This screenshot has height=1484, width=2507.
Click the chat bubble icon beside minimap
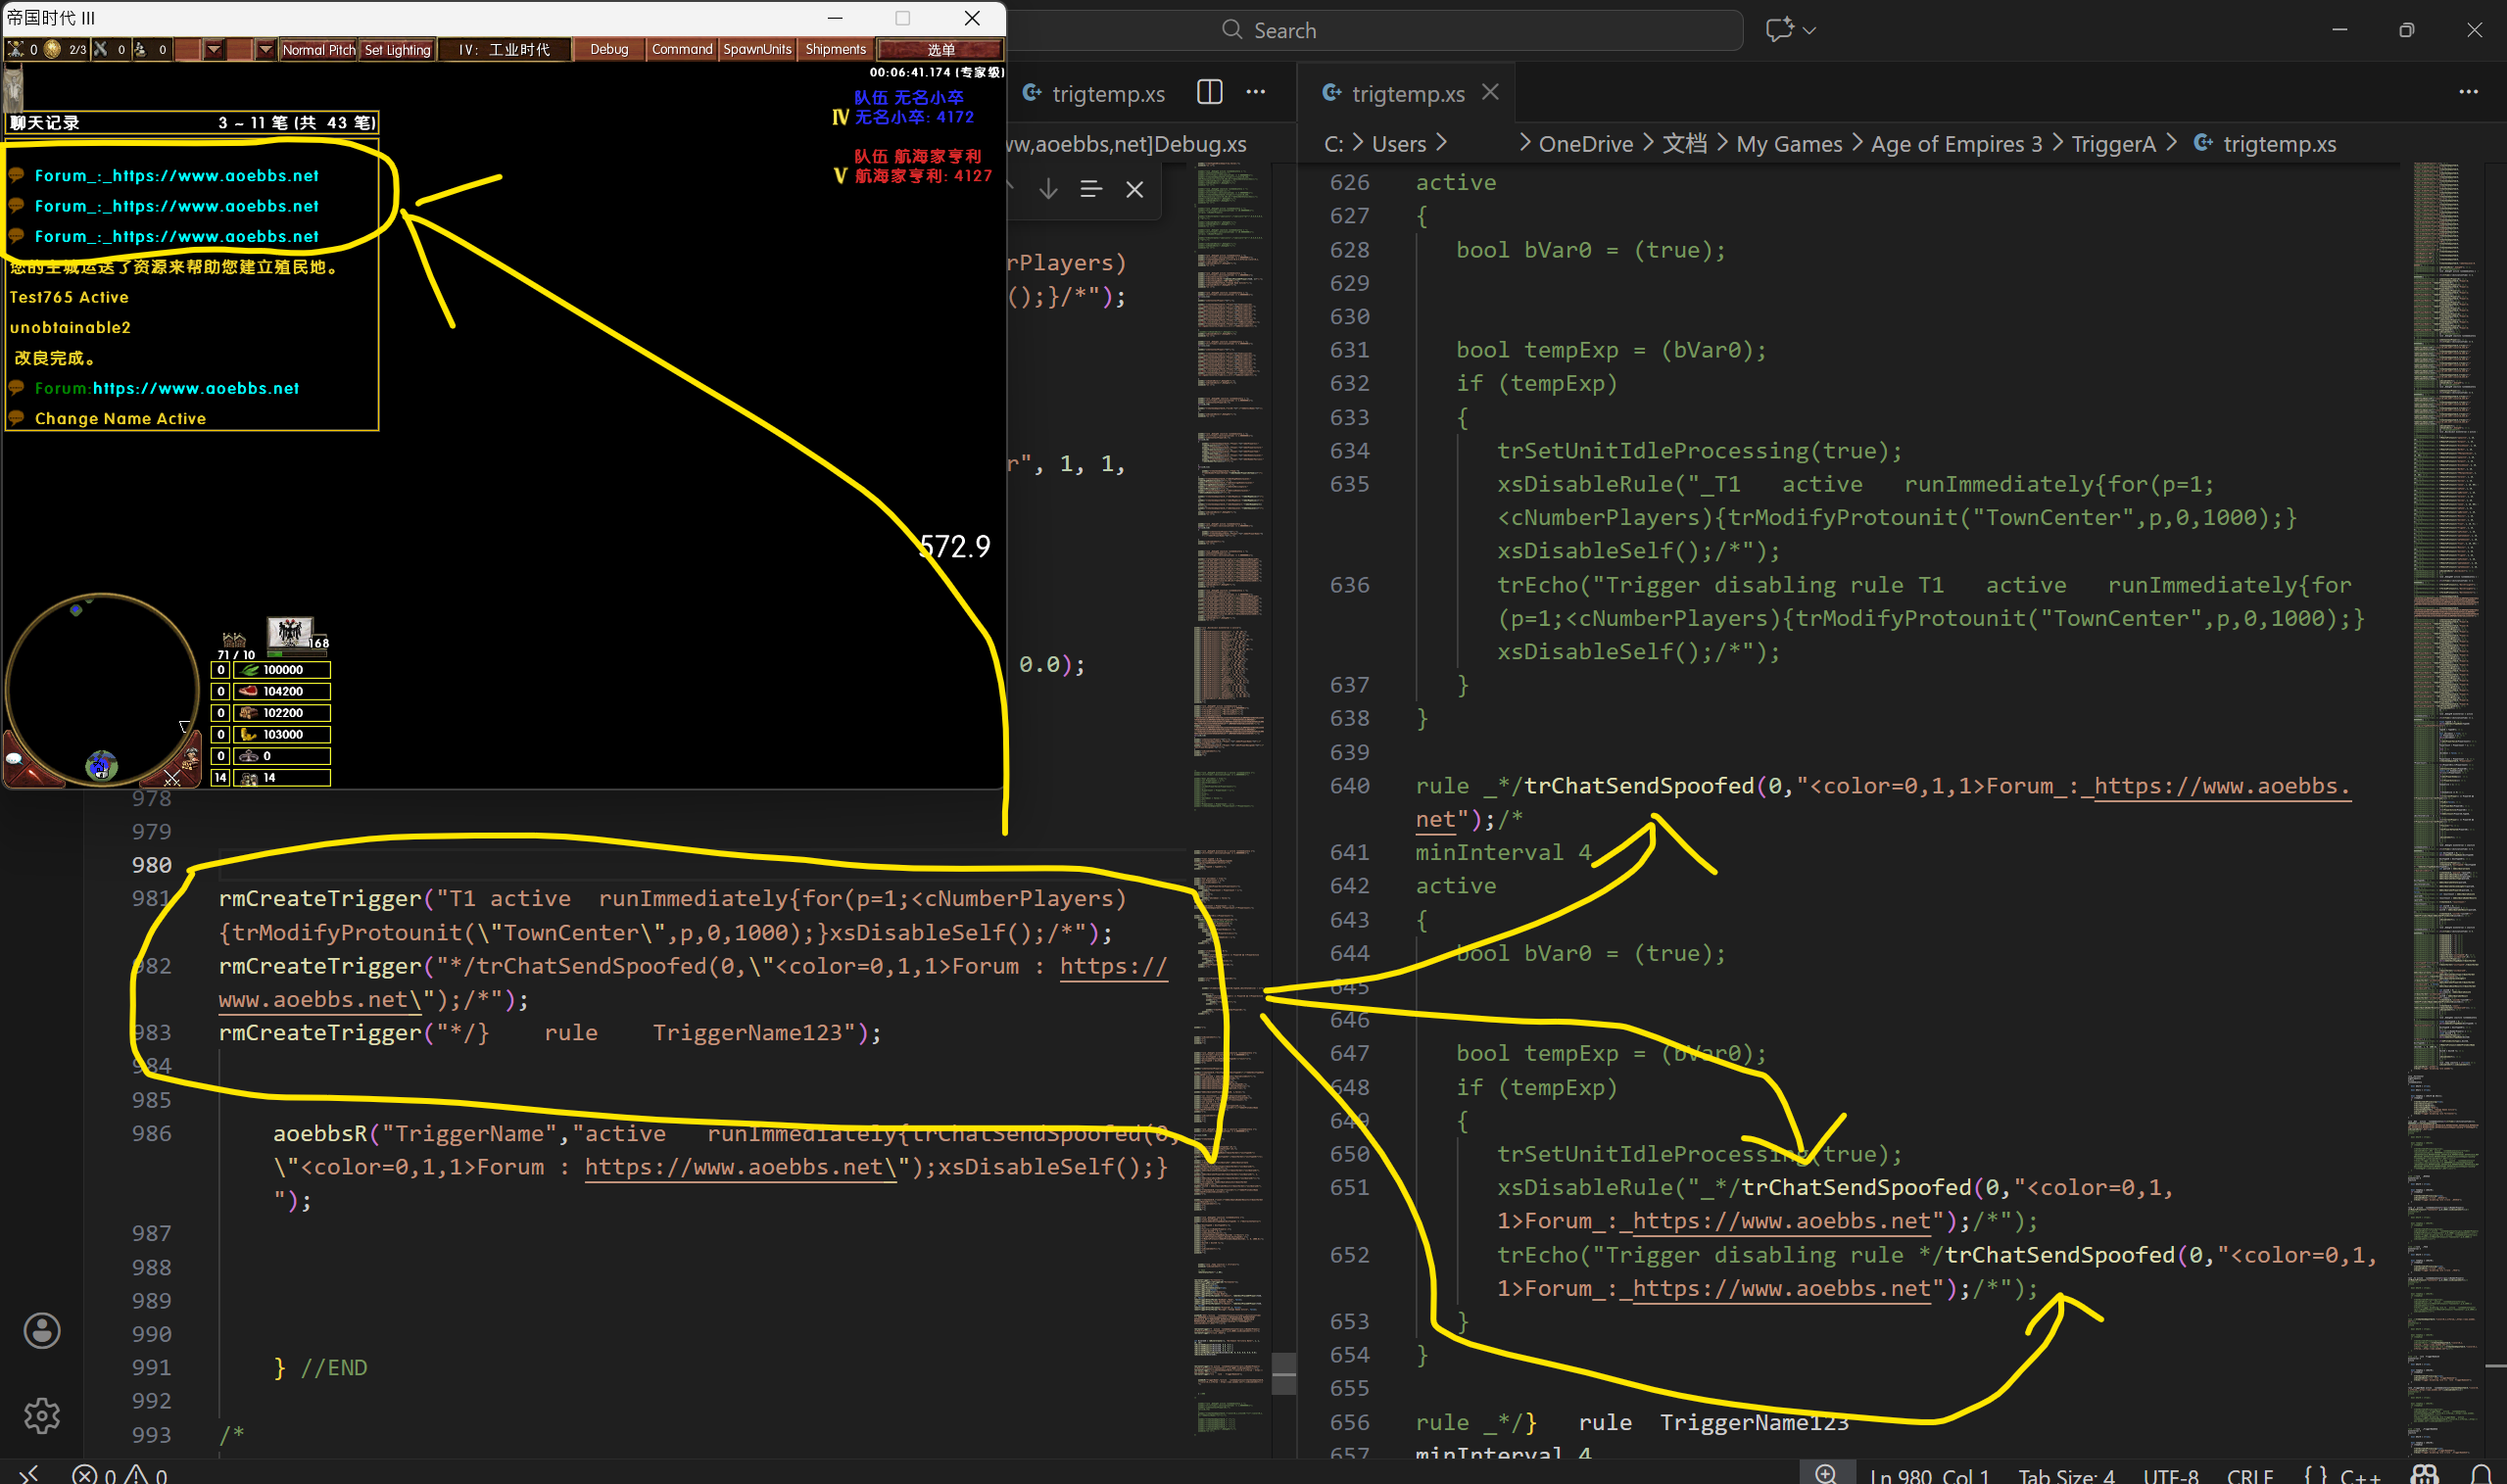coord(15,759)
